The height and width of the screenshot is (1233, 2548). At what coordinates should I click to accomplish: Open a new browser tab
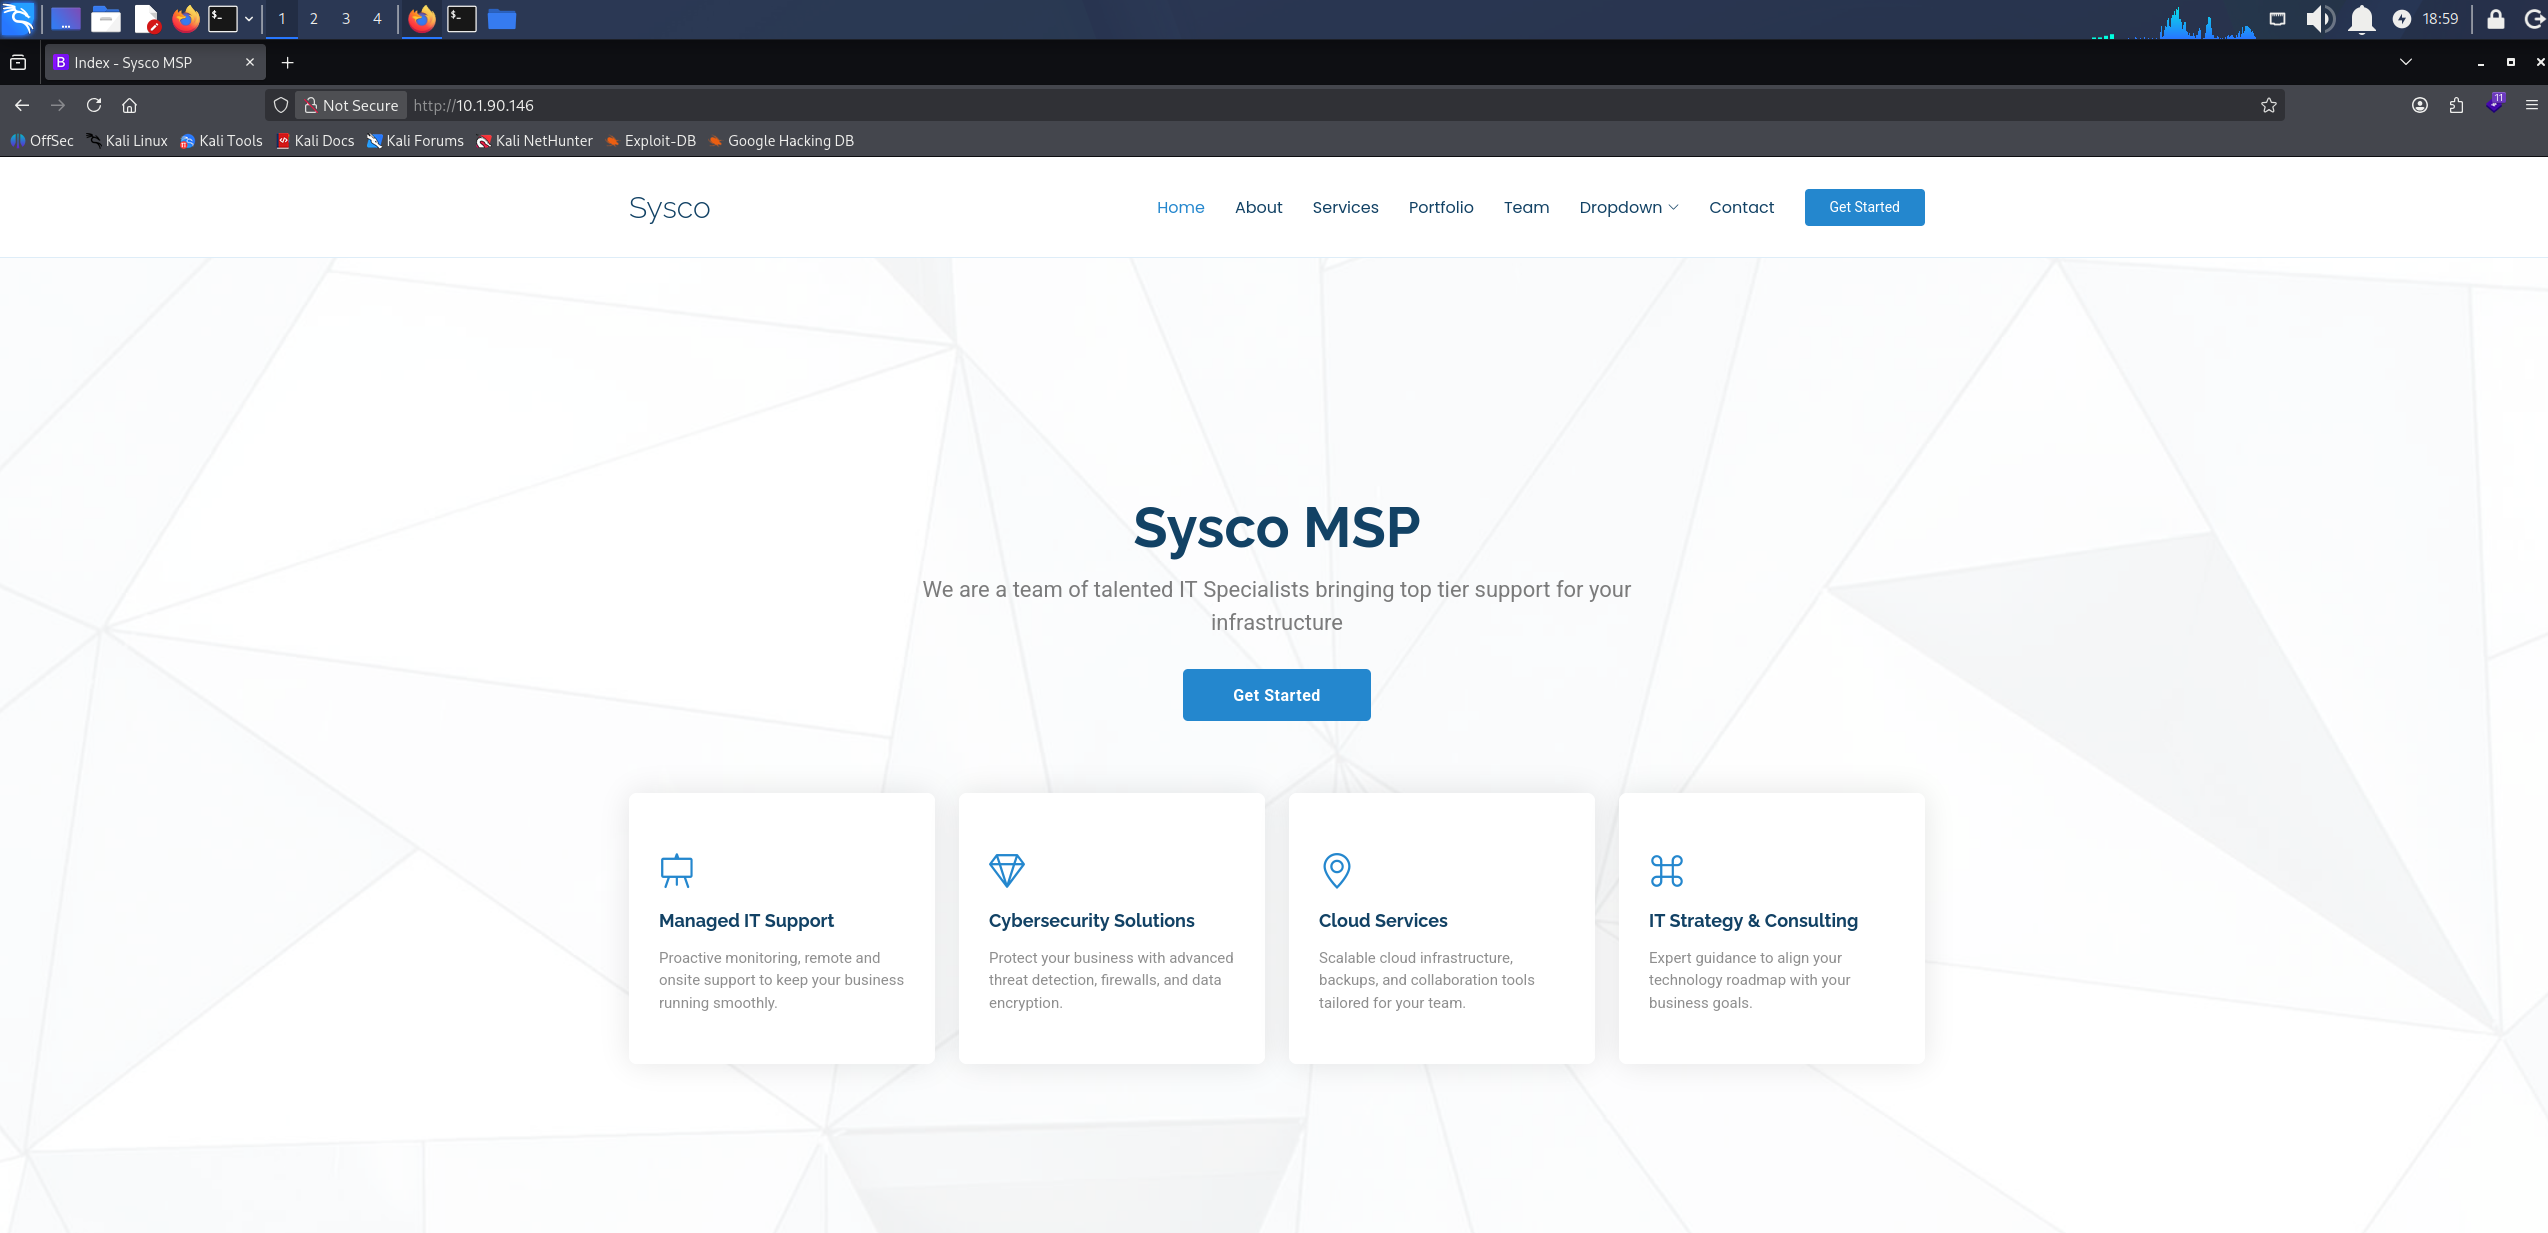click(x=288, y=62)
